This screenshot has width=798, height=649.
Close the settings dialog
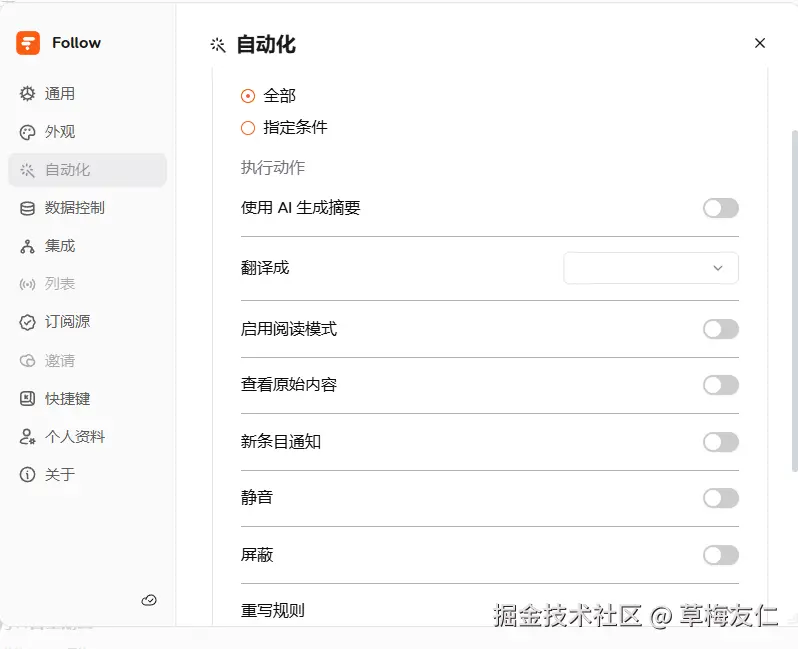[x=760, y=43]
